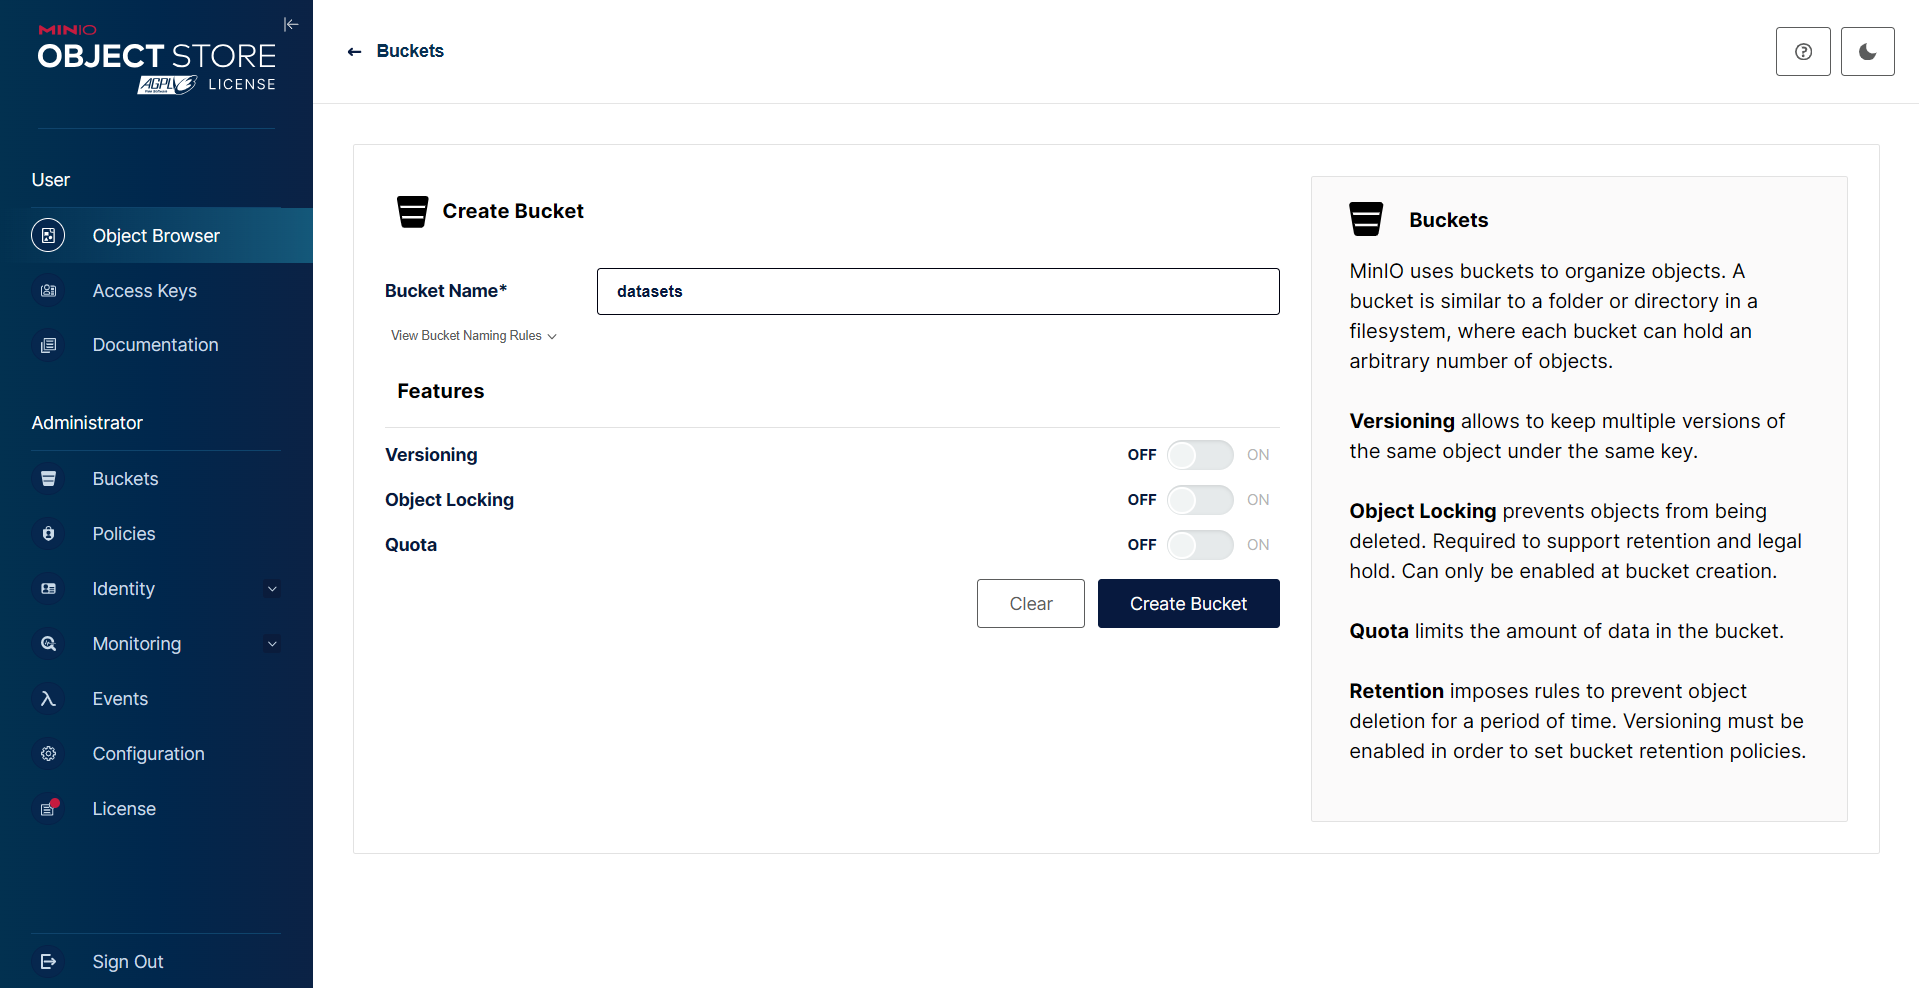Open the Policies menu item
The height and width of the screenshot is (988, 1919).
click(124, 534)
